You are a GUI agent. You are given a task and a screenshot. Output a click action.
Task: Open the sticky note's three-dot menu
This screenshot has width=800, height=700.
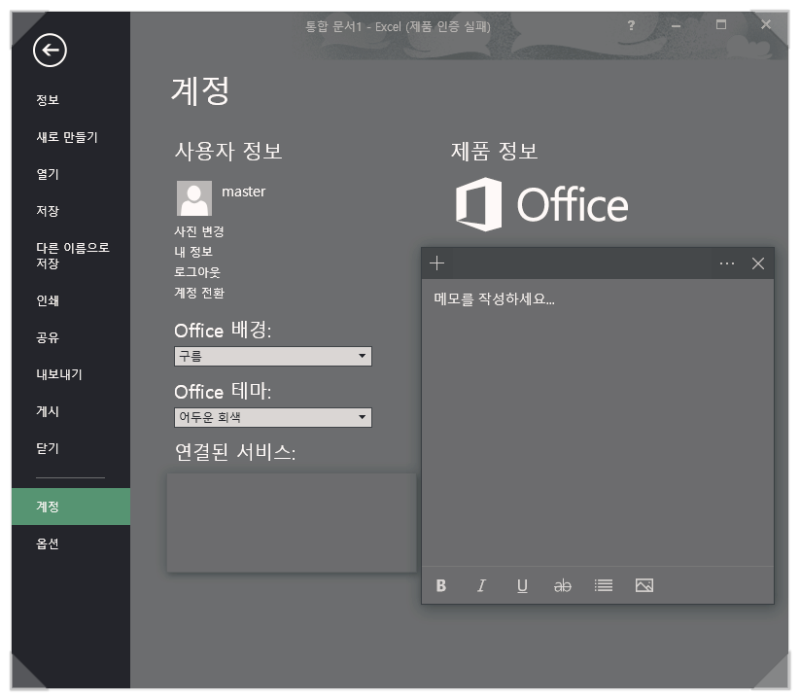[x=727, y=264]
